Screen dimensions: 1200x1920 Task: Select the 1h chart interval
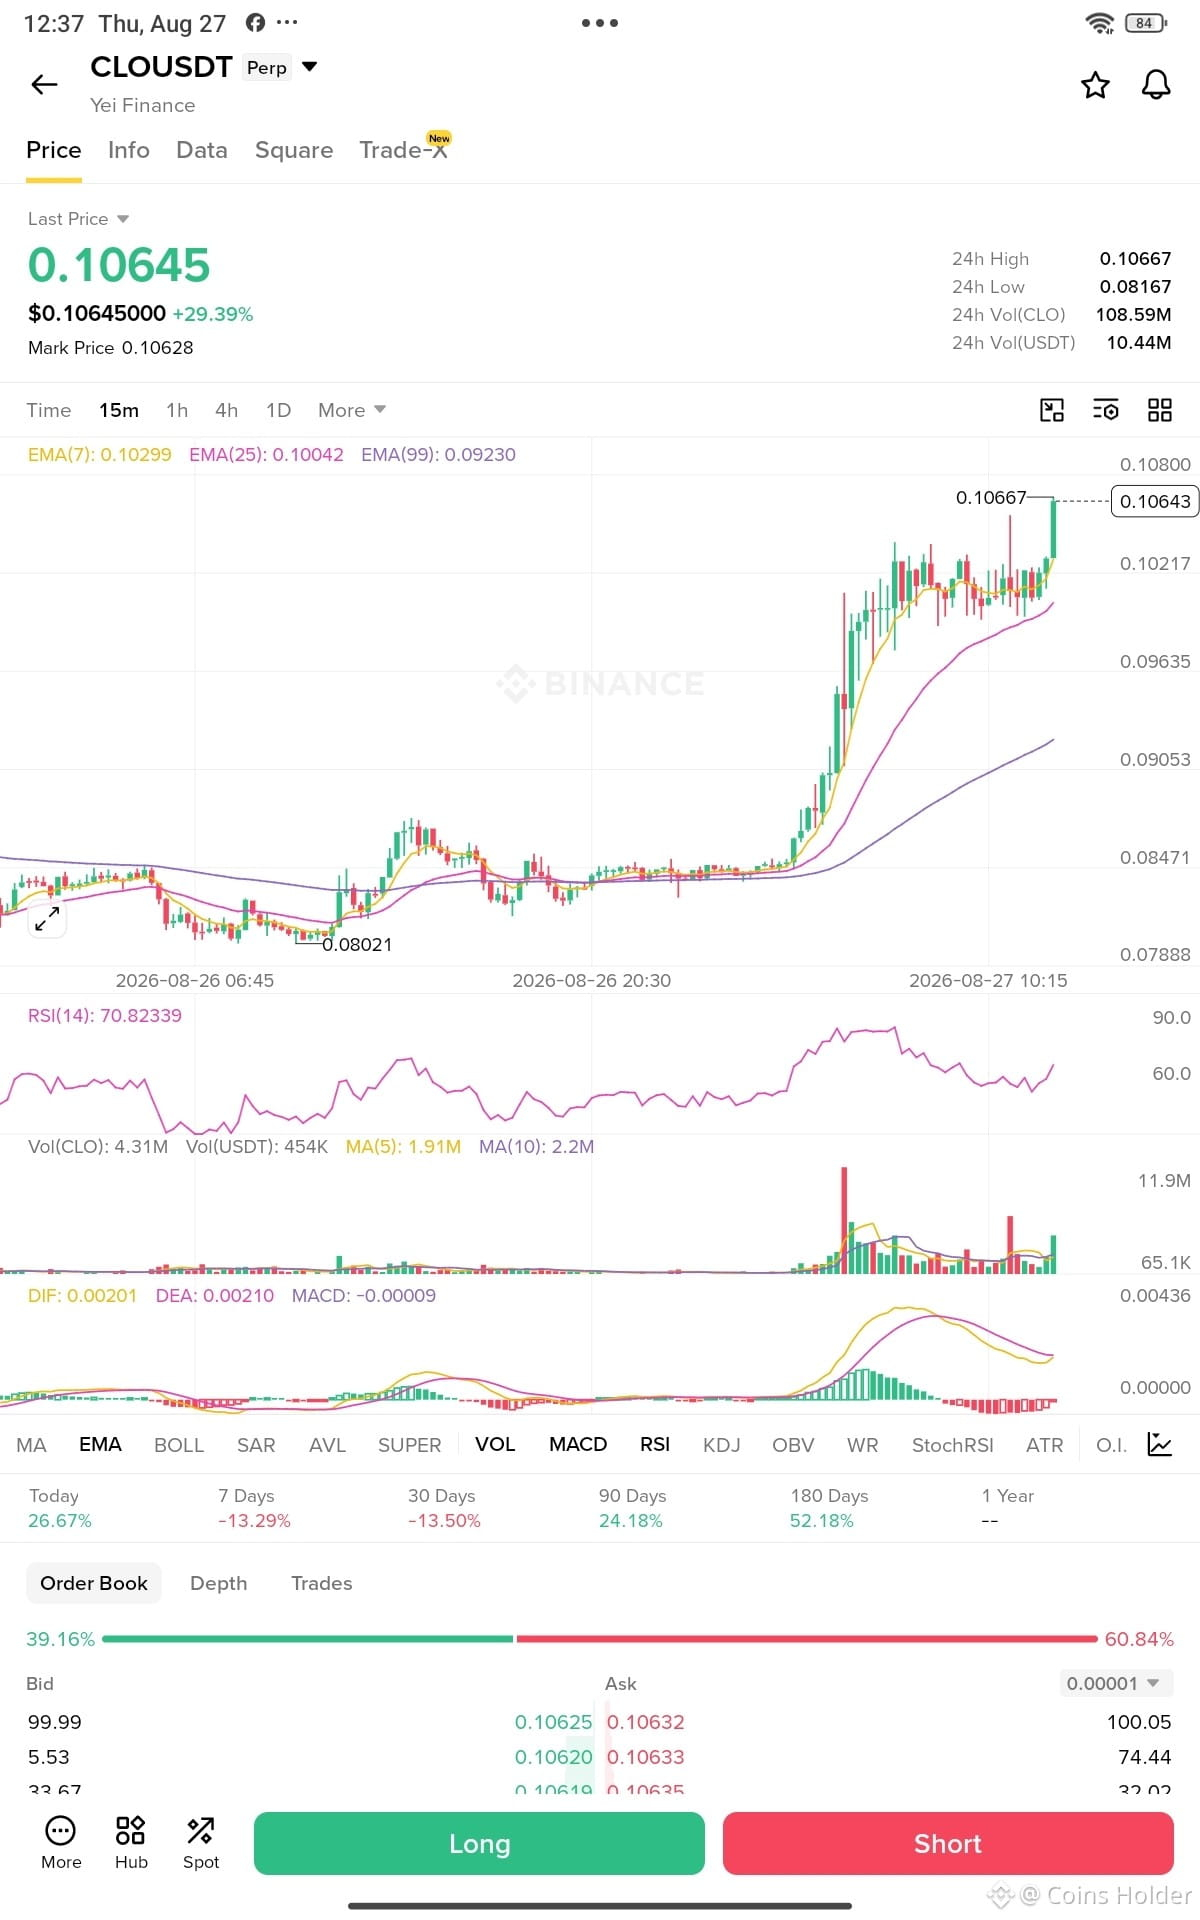177,410
